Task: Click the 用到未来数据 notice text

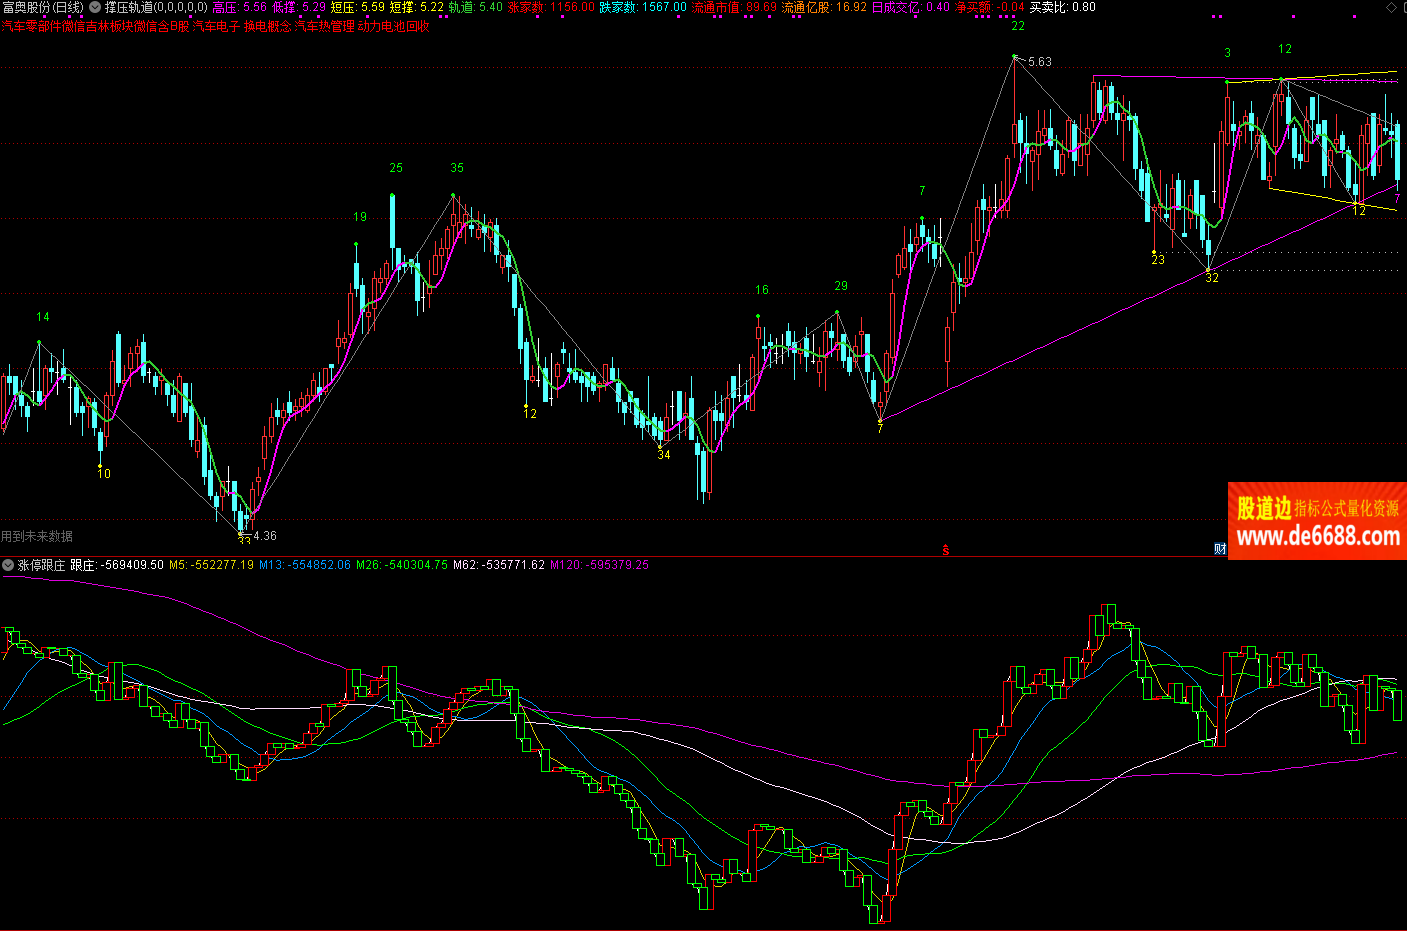Action: pos(37,536)
